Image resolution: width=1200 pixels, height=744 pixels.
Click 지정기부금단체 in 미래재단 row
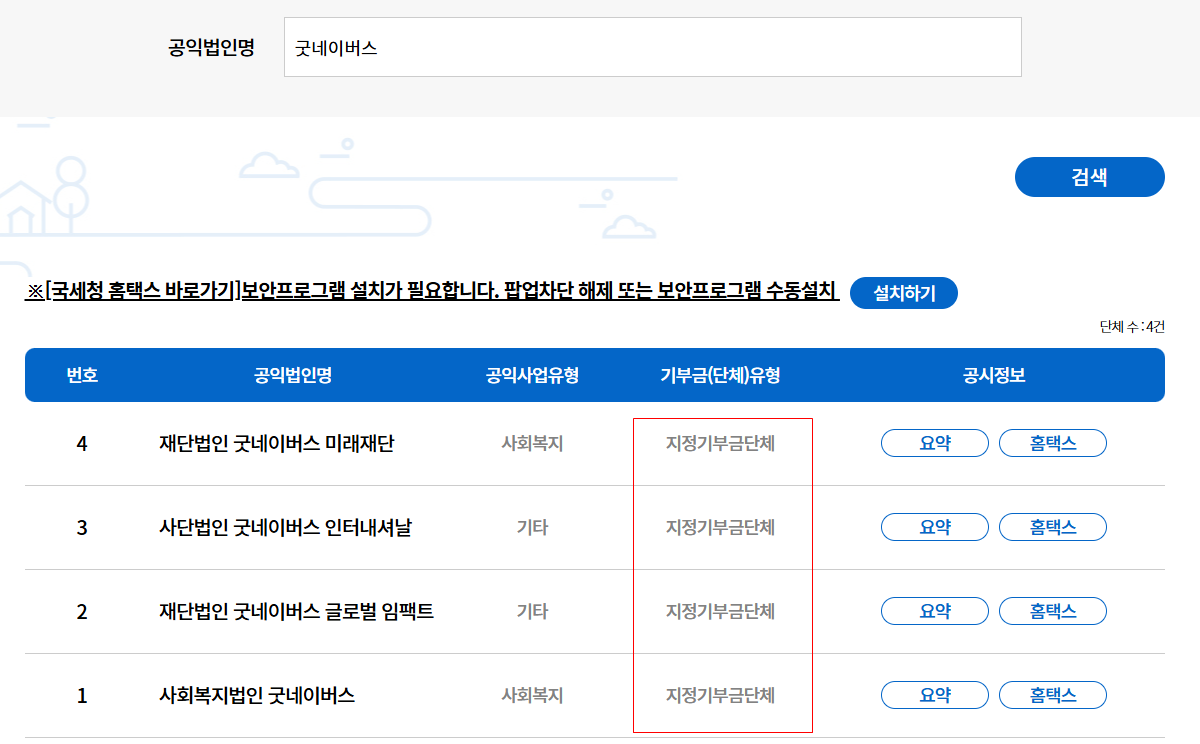(720, 443)
